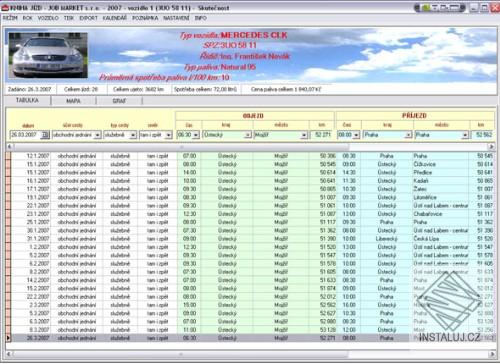Click the účel cesty column label
Image resolution: width=500 pixels, height=364 pixels.
coord(72,125)
